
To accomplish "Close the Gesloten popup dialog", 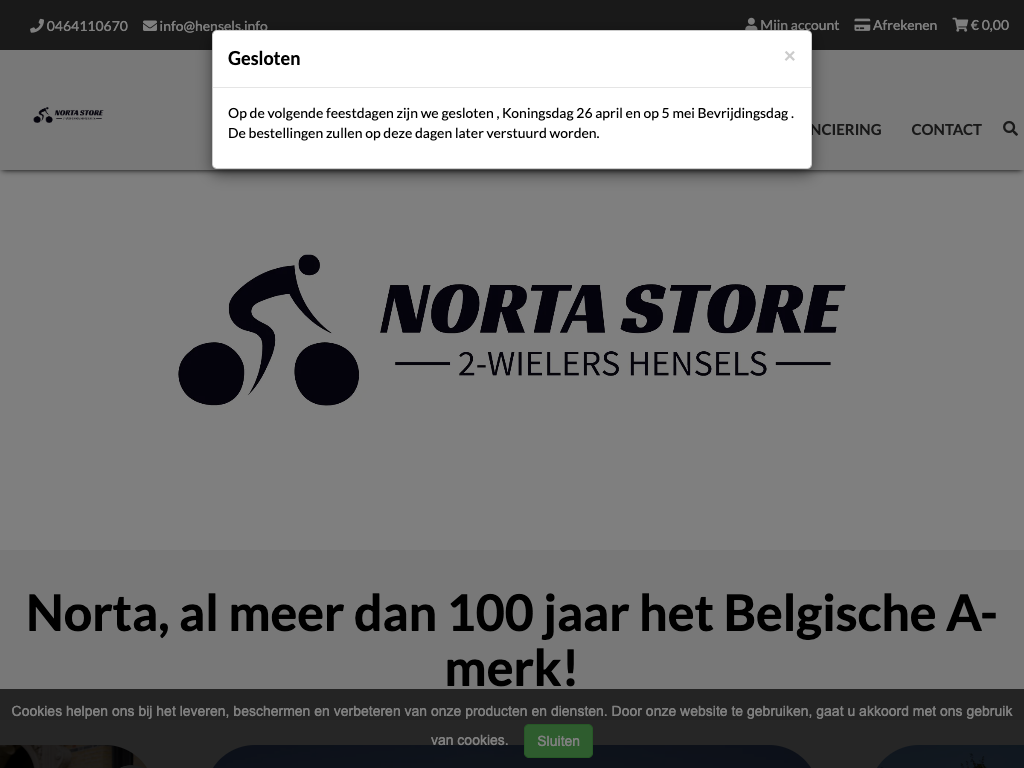I will coord(790,56).
